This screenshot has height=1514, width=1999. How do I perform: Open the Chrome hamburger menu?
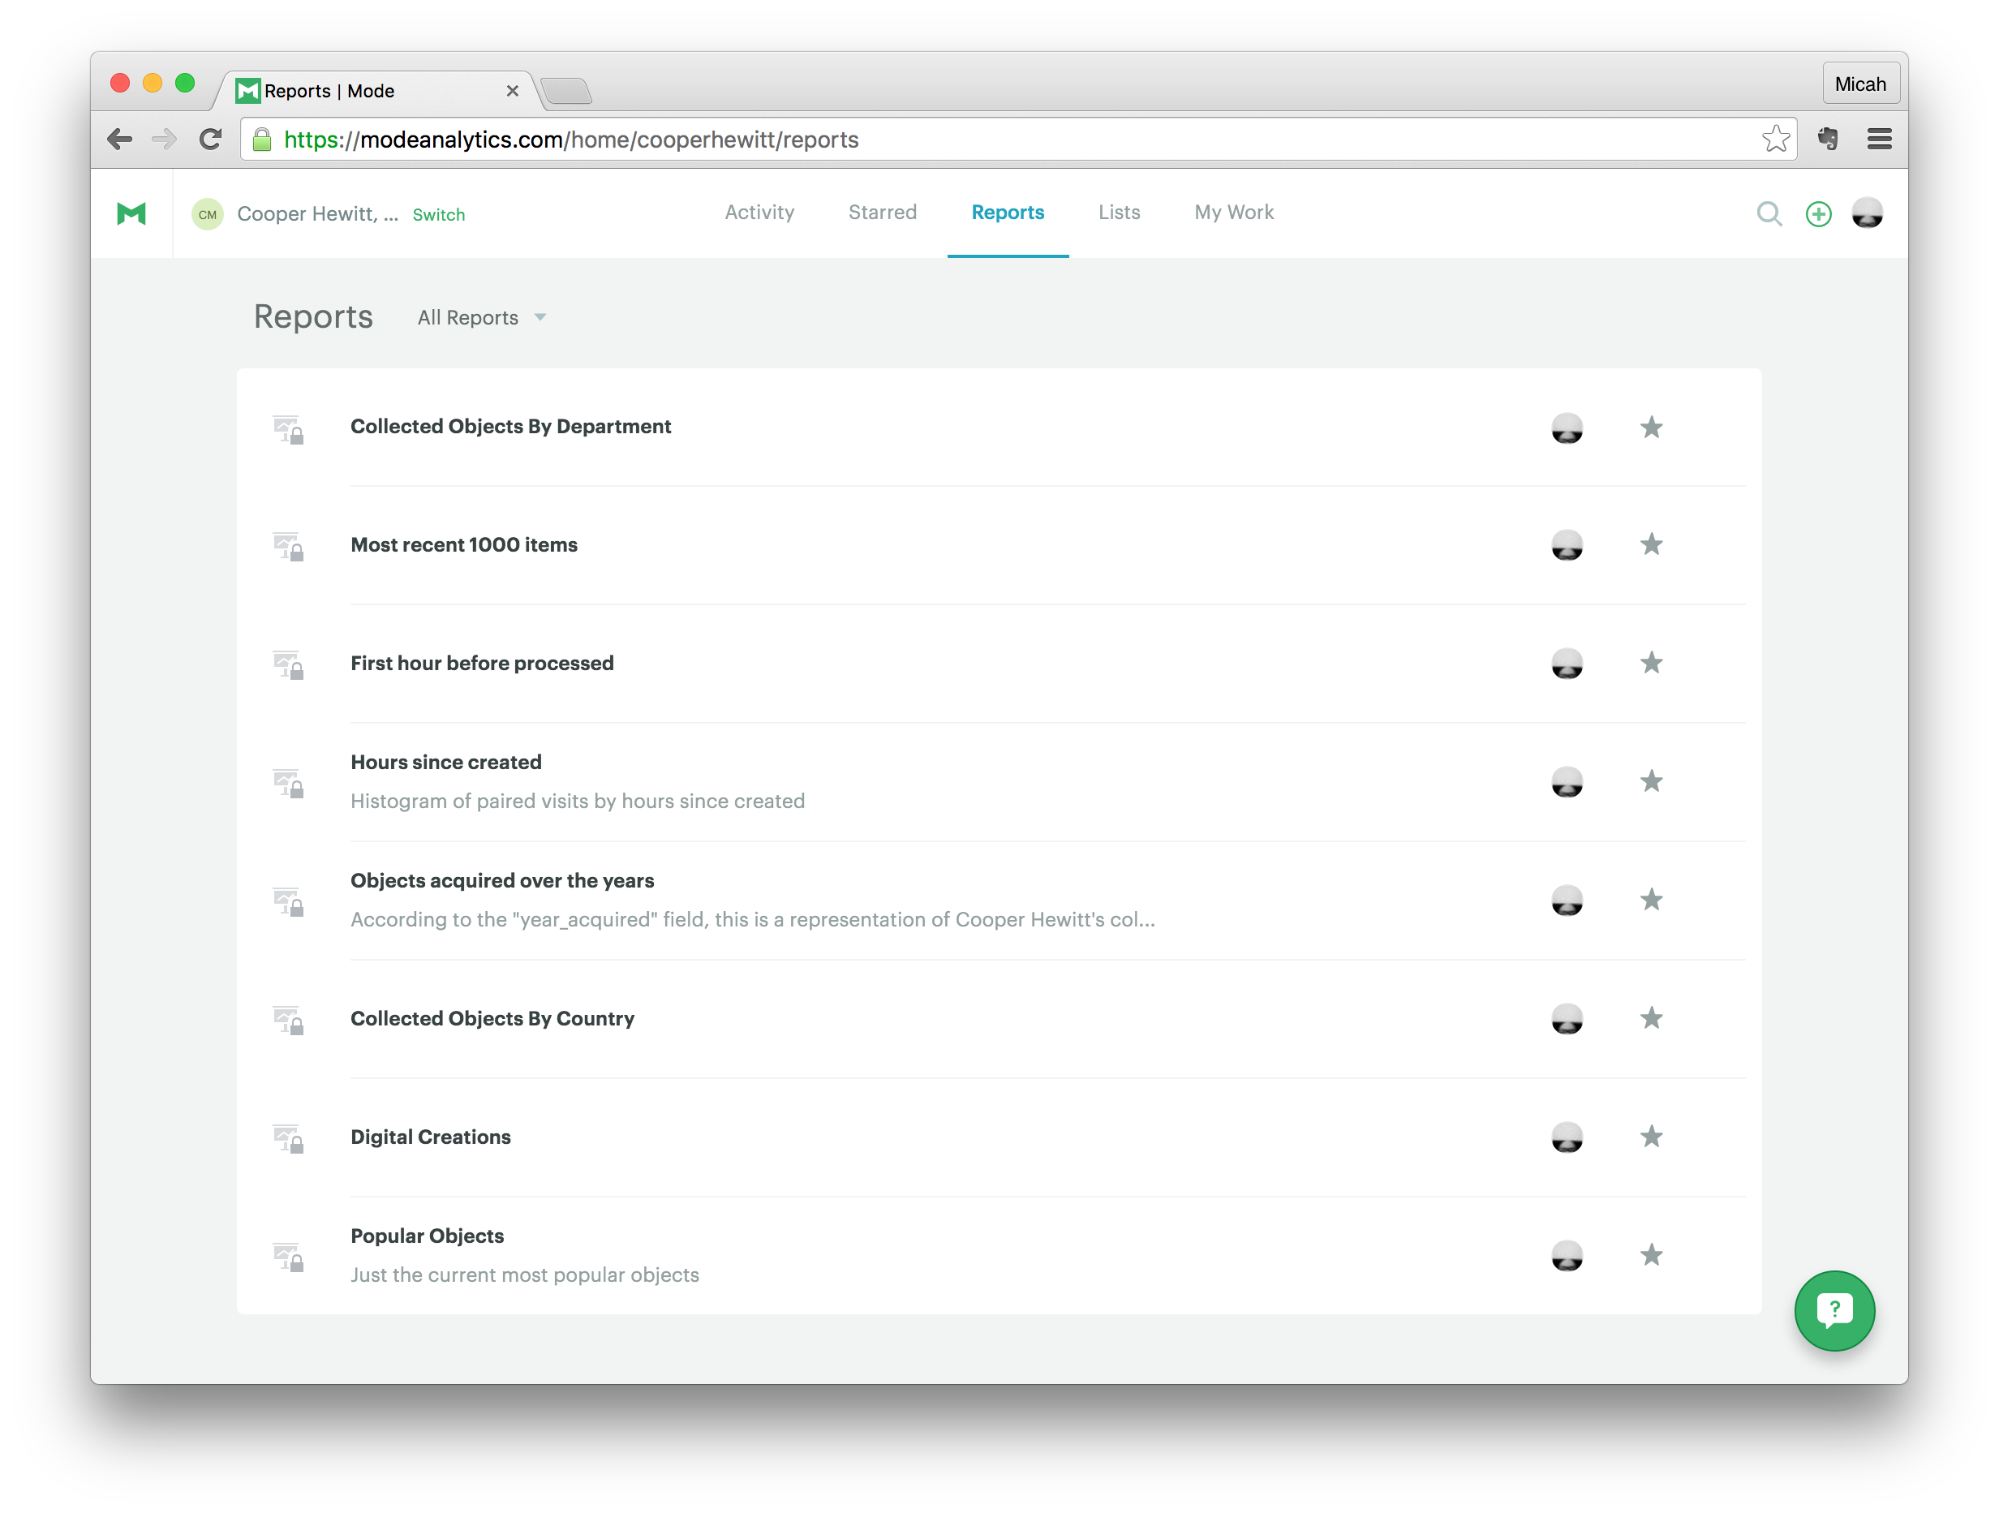click(x=1879, y=139)
